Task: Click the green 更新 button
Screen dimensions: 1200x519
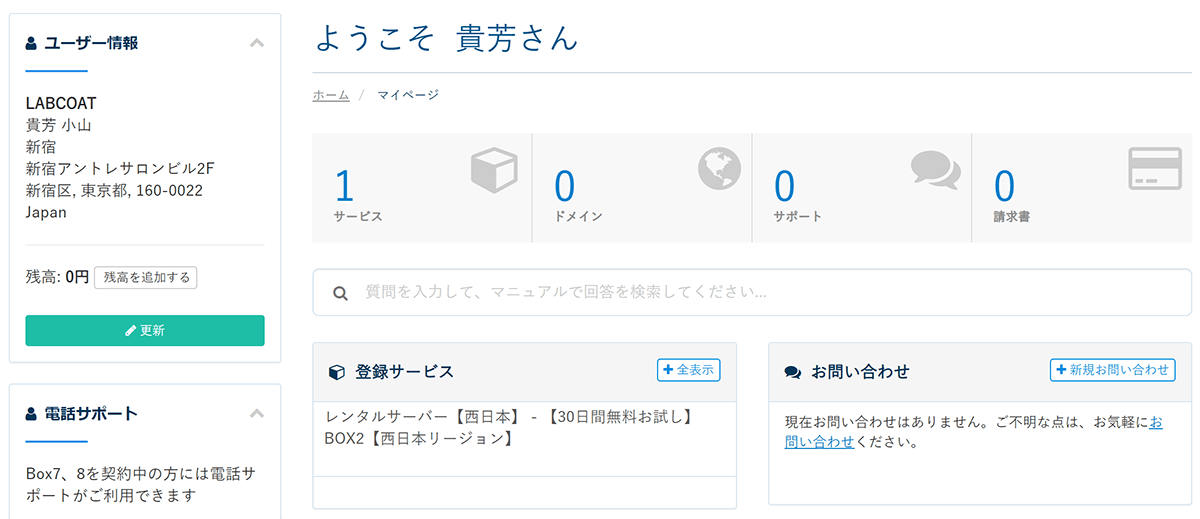Action: [145, 330]
